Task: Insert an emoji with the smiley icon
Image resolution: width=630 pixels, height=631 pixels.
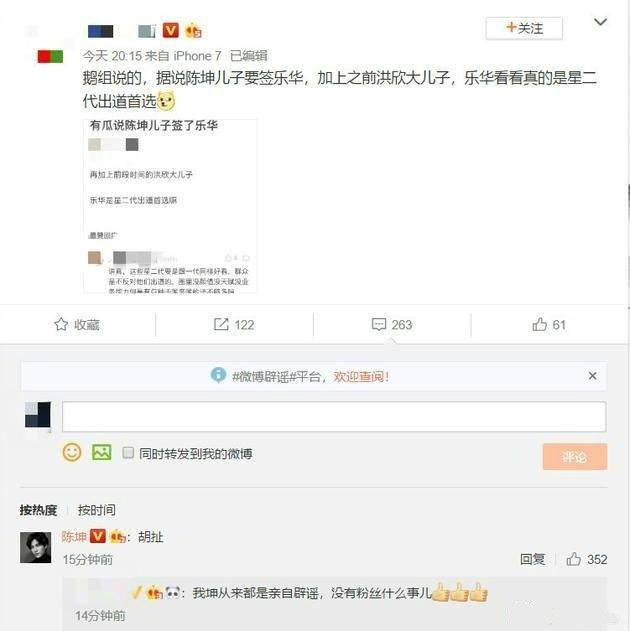Action: click(72, 452)
